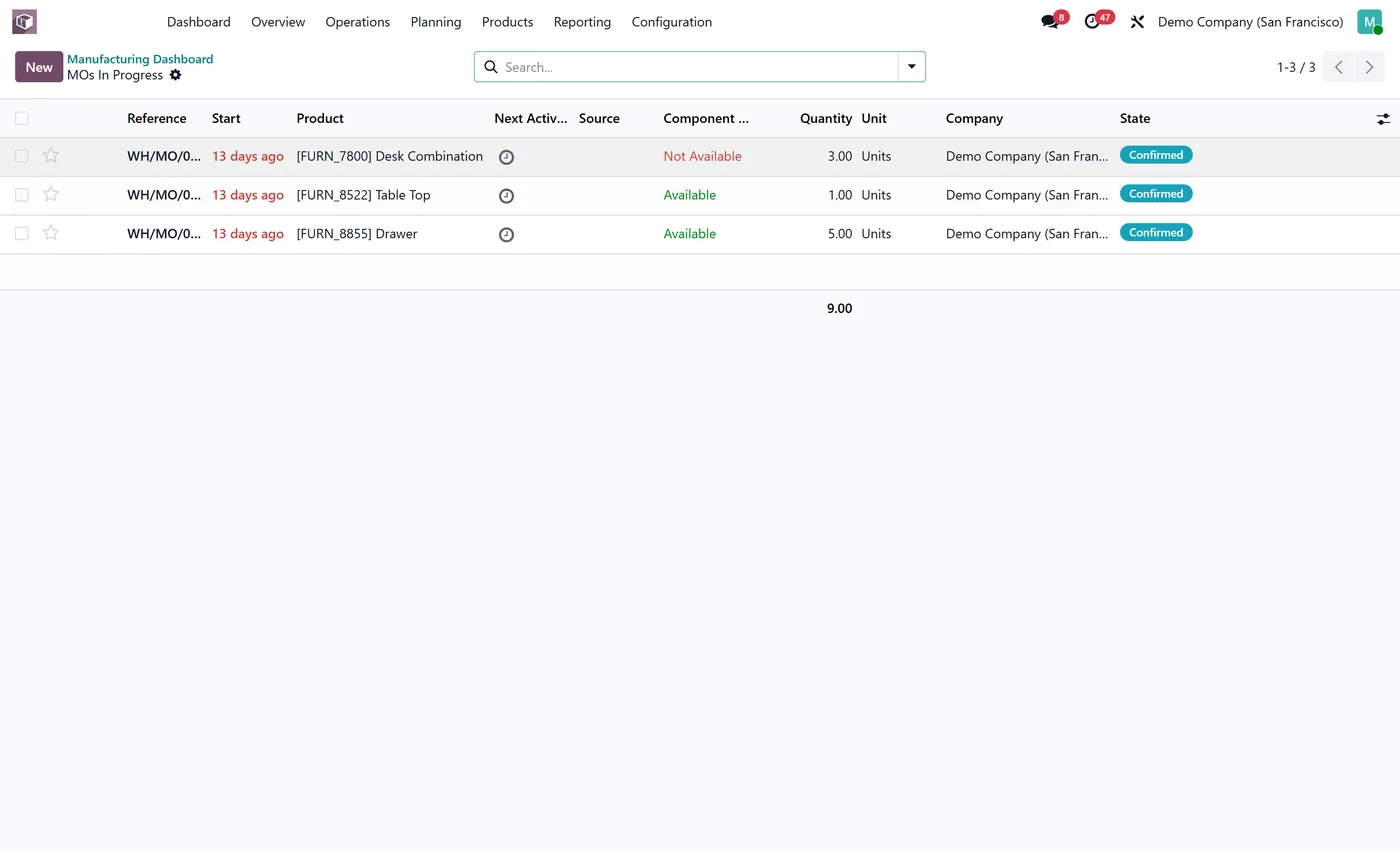Viewport: 1400px width, 851px height.
Task: Sort by the Start column header
Action: click(x=226, y=118)
